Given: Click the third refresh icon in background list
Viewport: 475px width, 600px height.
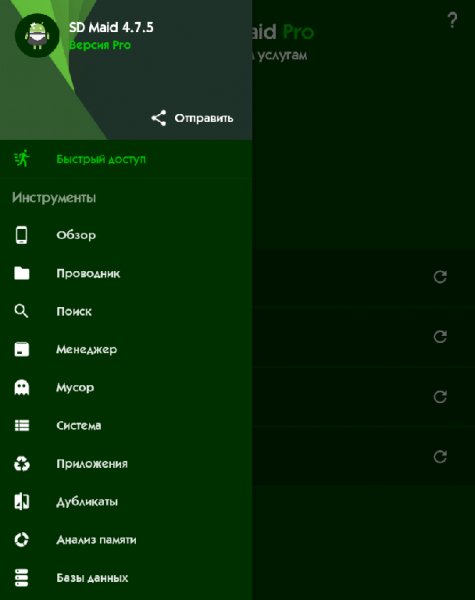Looking at the screenshot, I should pos(440,396).
